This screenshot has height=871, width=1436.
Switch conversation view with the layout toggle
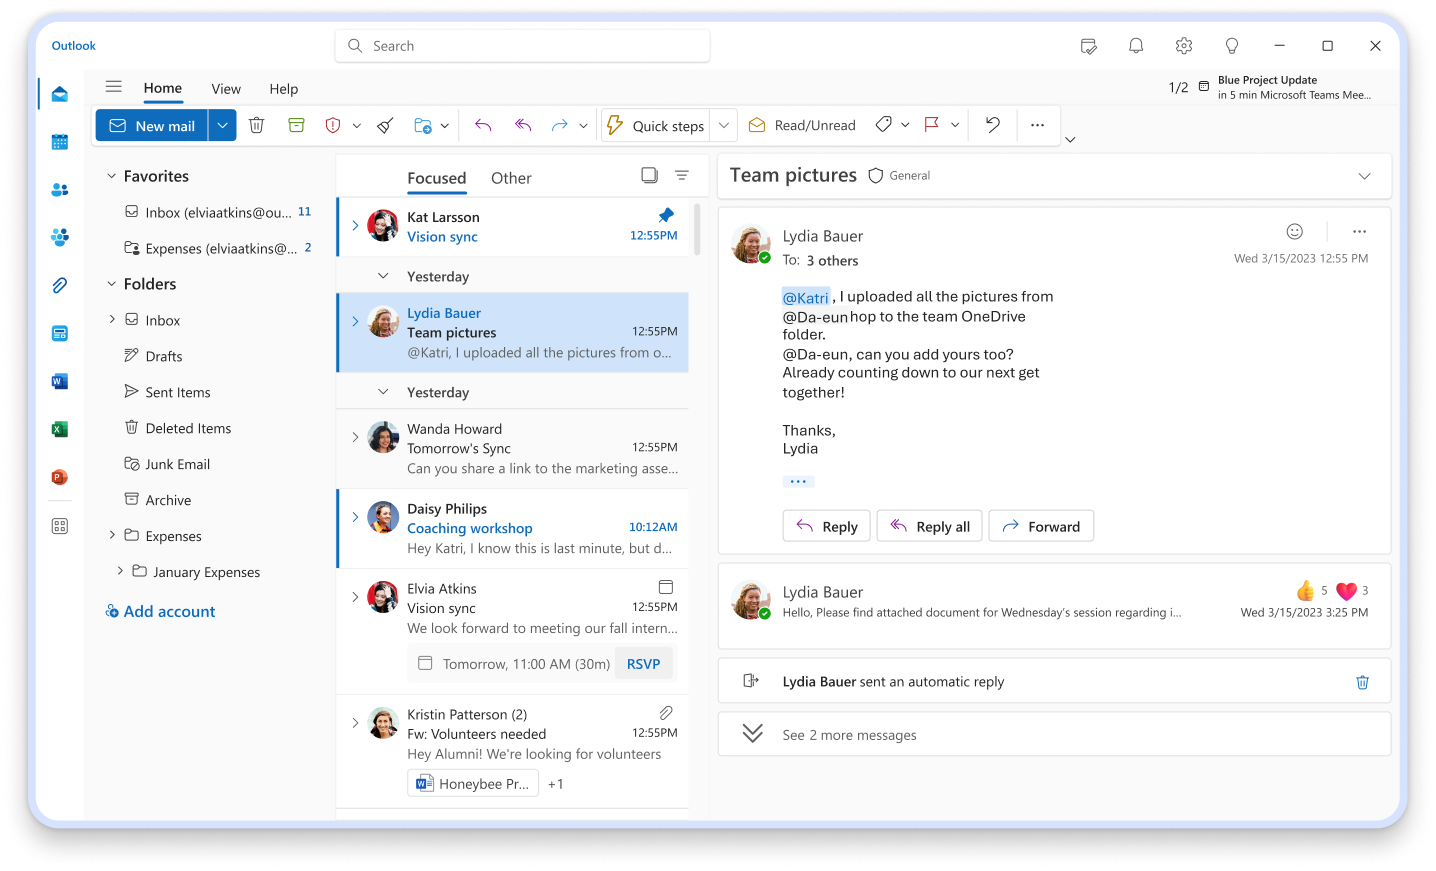[649, 174]
